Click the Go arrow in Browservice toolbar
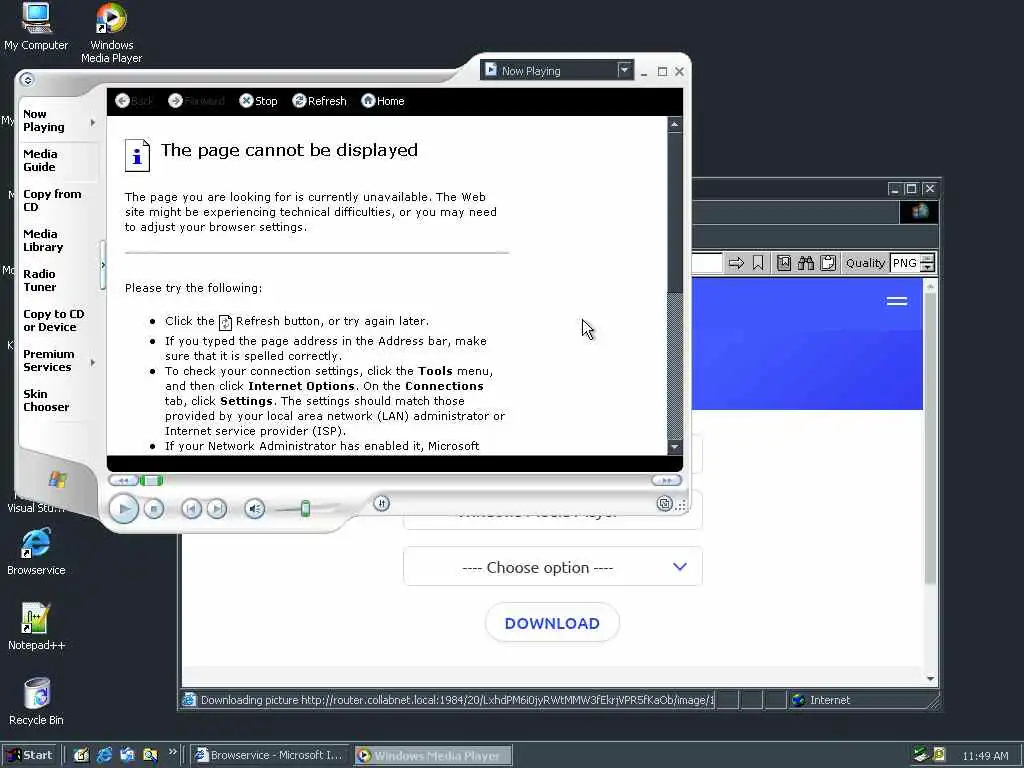The width and height of the screenshot is (1024, 768). (x=736, y=263)
